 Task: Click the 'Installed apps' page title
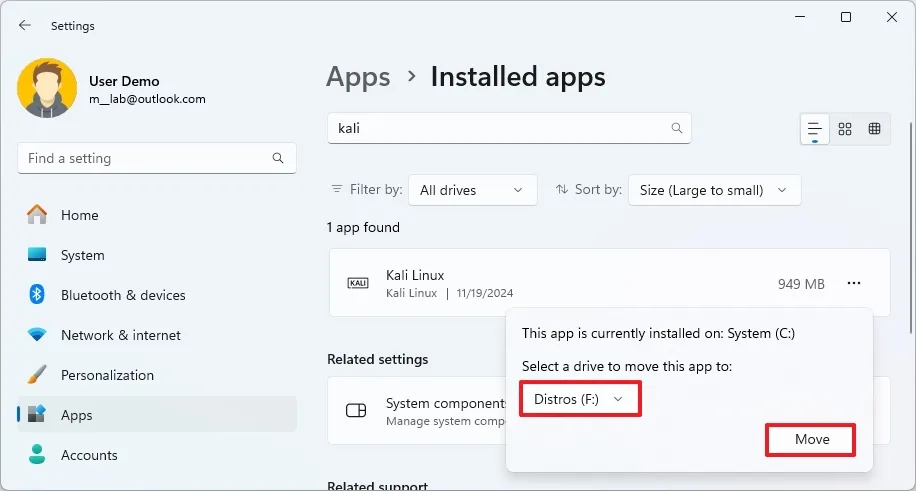518,77
